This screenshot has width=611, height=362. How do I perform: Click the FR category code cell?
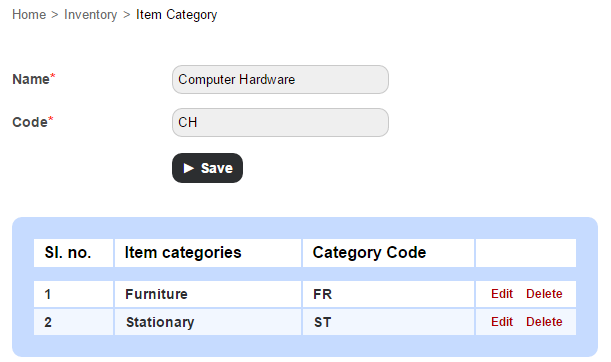click(x=388, y=294)
